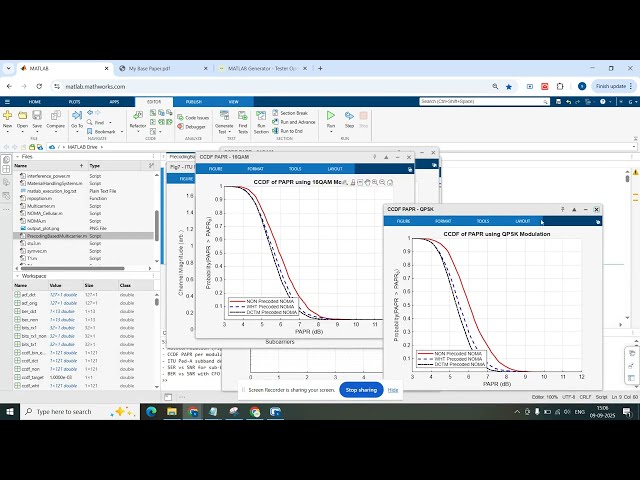Click the restore view icon on 16QAM axes toolbar

[x=390, y=182]
